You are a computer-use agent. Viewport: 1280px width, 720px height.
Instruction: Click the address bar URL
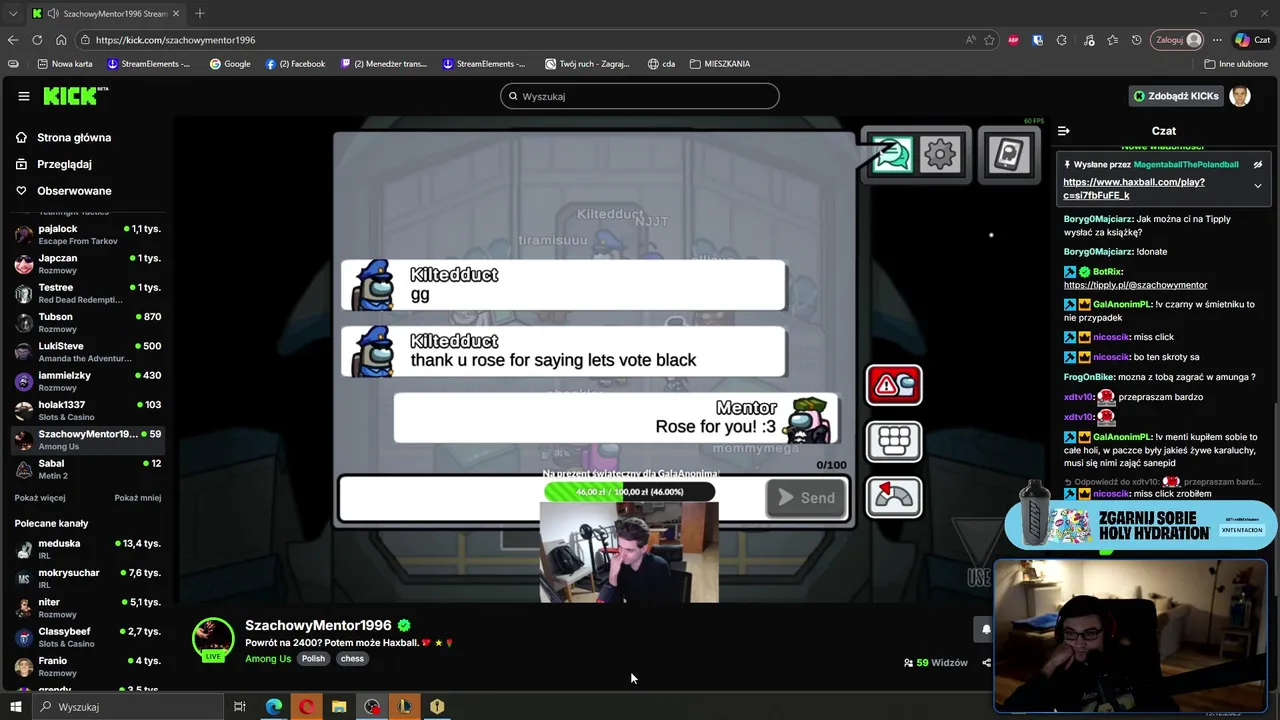point(176,40)
